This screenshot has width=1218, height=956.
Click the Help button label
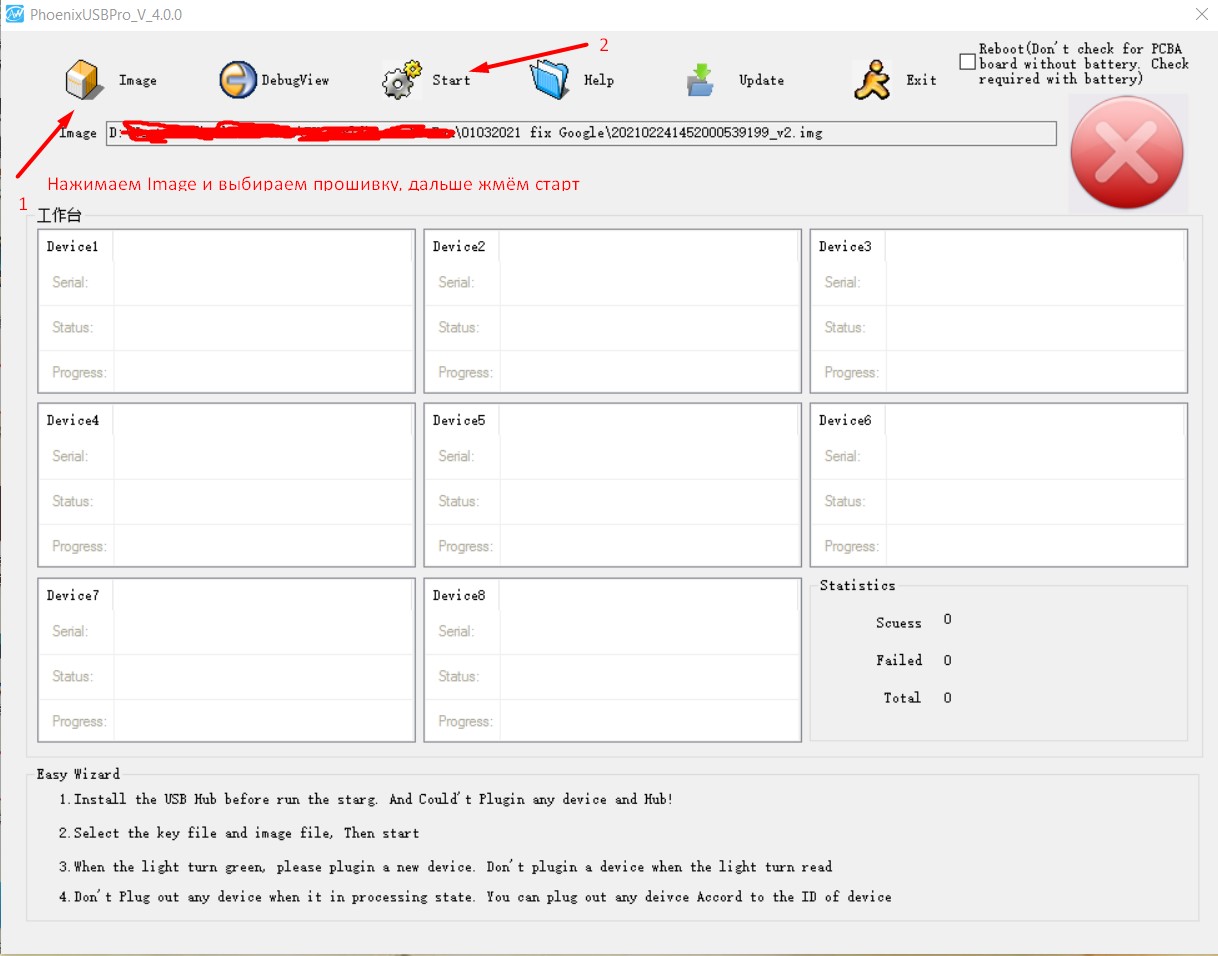click(x=599, y=81)
